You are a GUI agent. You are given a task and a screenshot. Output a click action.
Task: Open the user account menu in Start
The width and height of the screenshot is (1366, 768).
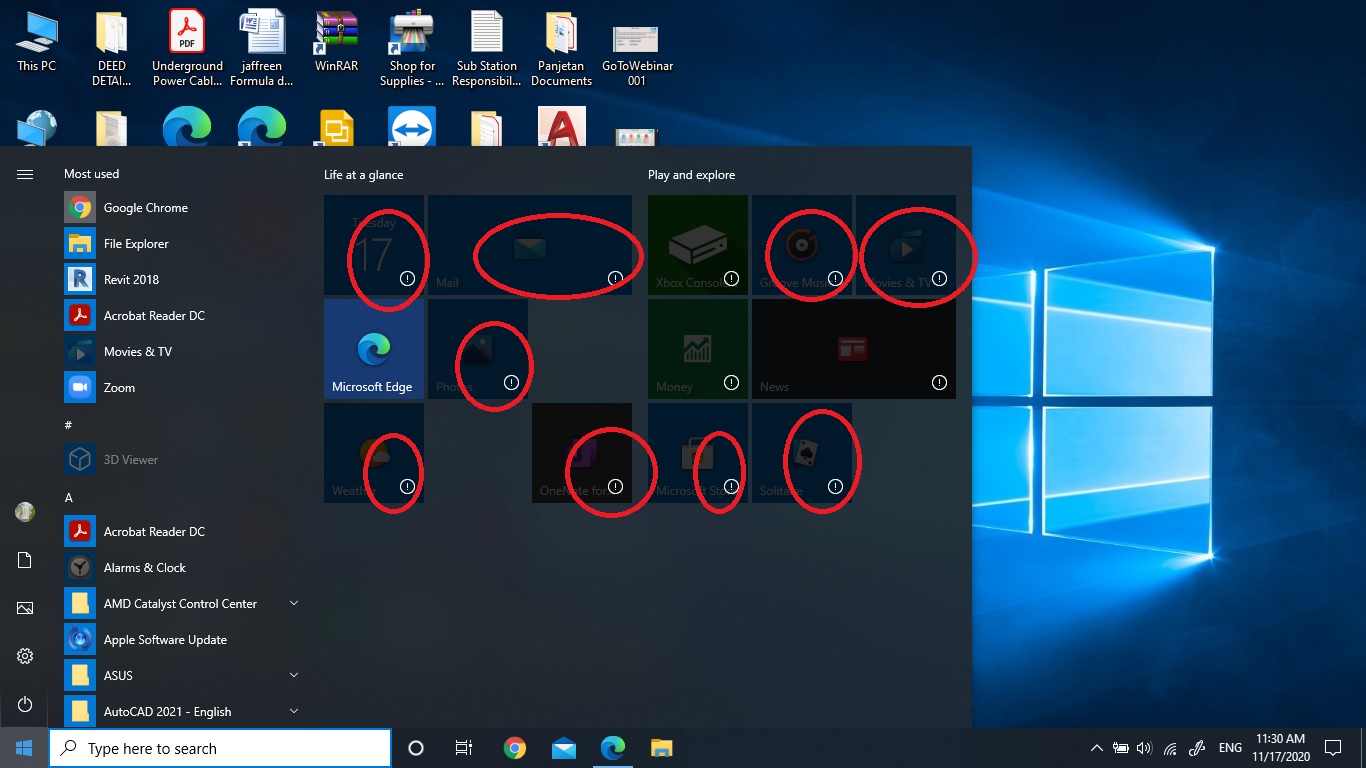coord(25,511)
